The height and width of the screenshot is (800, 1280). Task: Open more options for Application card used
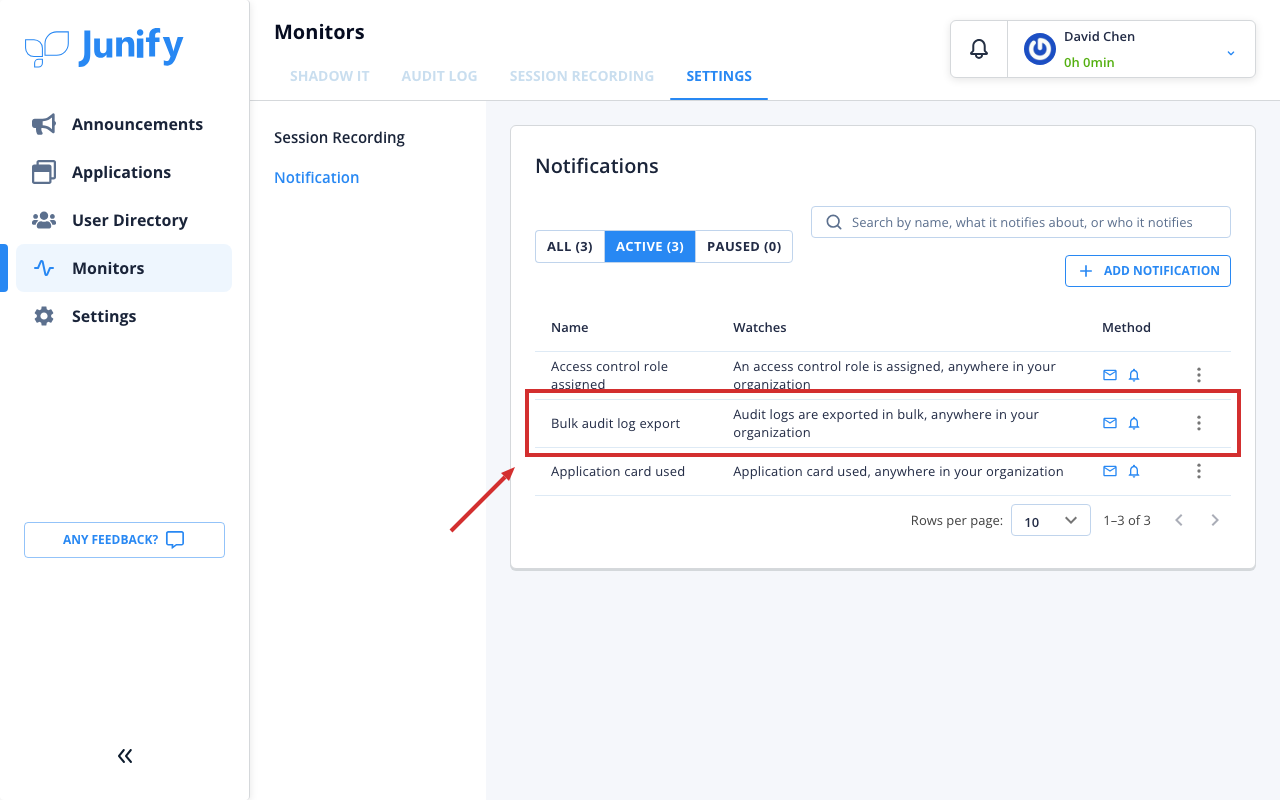point(1199,471)
